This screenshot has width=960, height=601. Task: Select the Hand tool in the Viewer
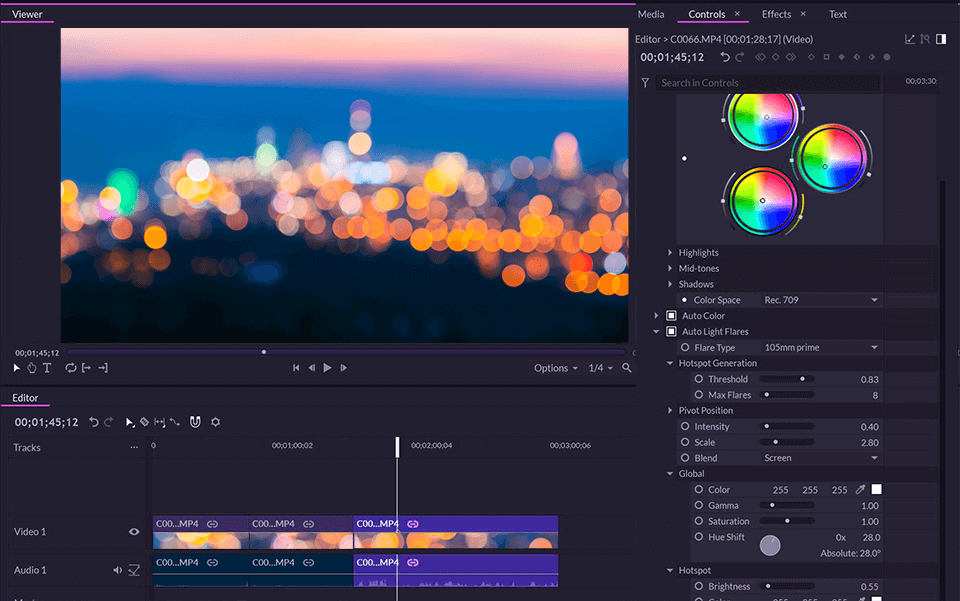pos(32,368)
